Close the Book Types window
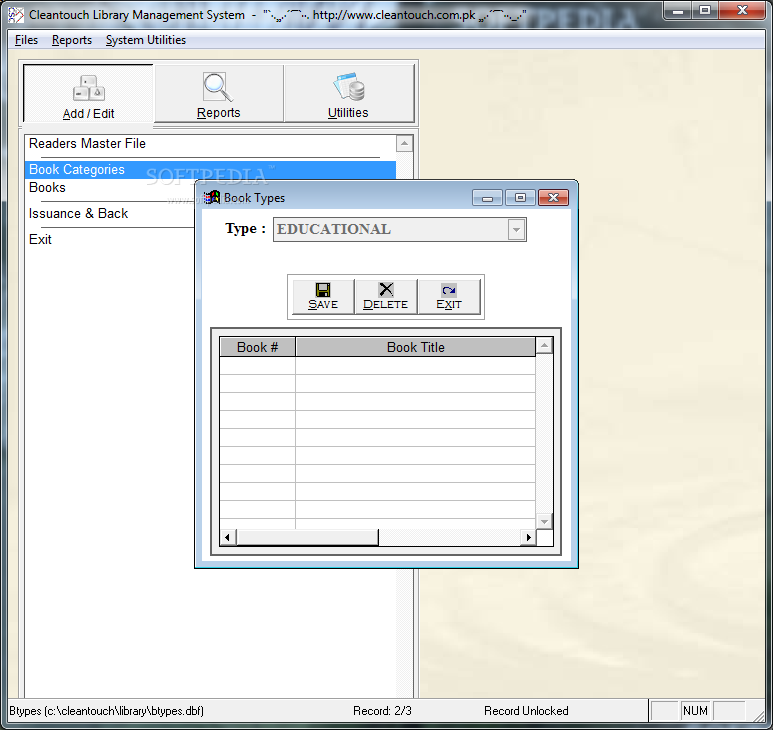 553,198
